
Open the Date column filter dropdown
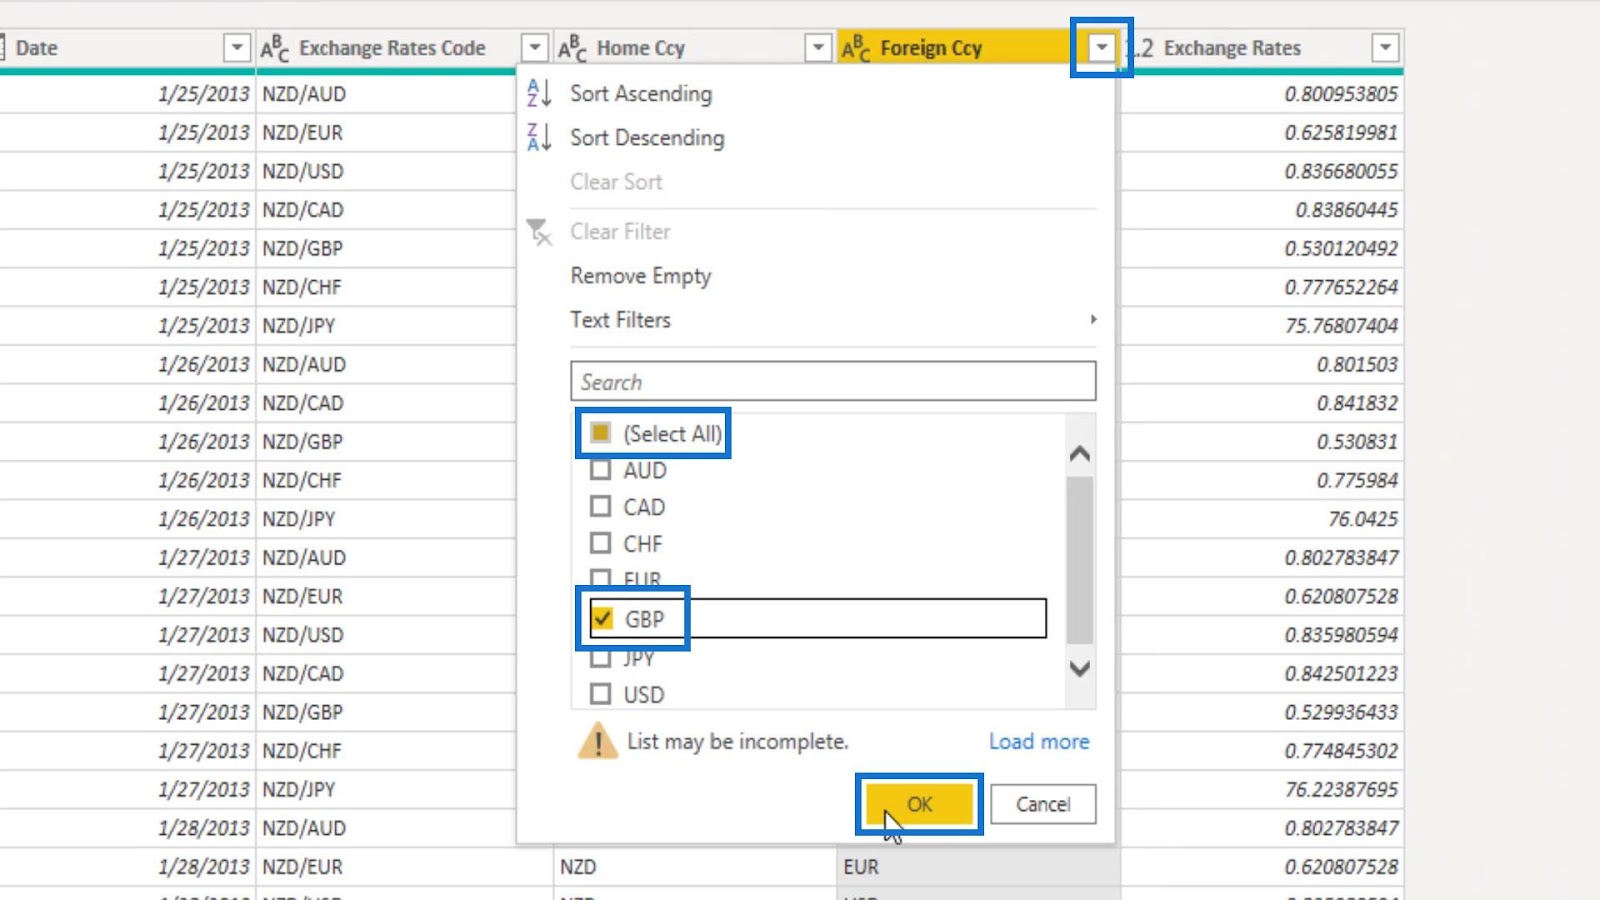coord(237,47)
